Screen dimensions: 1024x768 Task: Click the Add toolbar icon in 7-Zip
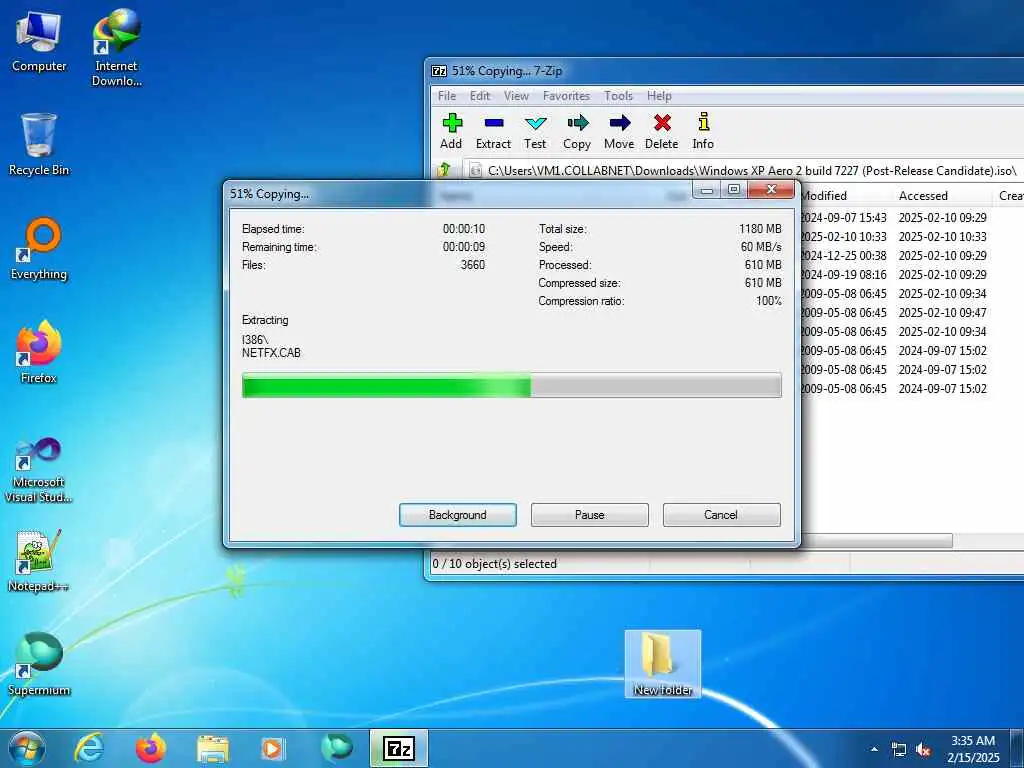pyautogui.click(x=451, y=131)
